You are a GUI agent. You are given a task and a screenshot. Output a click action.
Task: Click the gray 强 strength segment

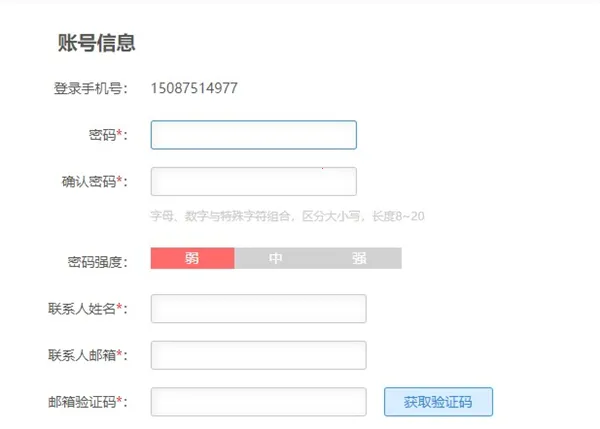point(359,259)
